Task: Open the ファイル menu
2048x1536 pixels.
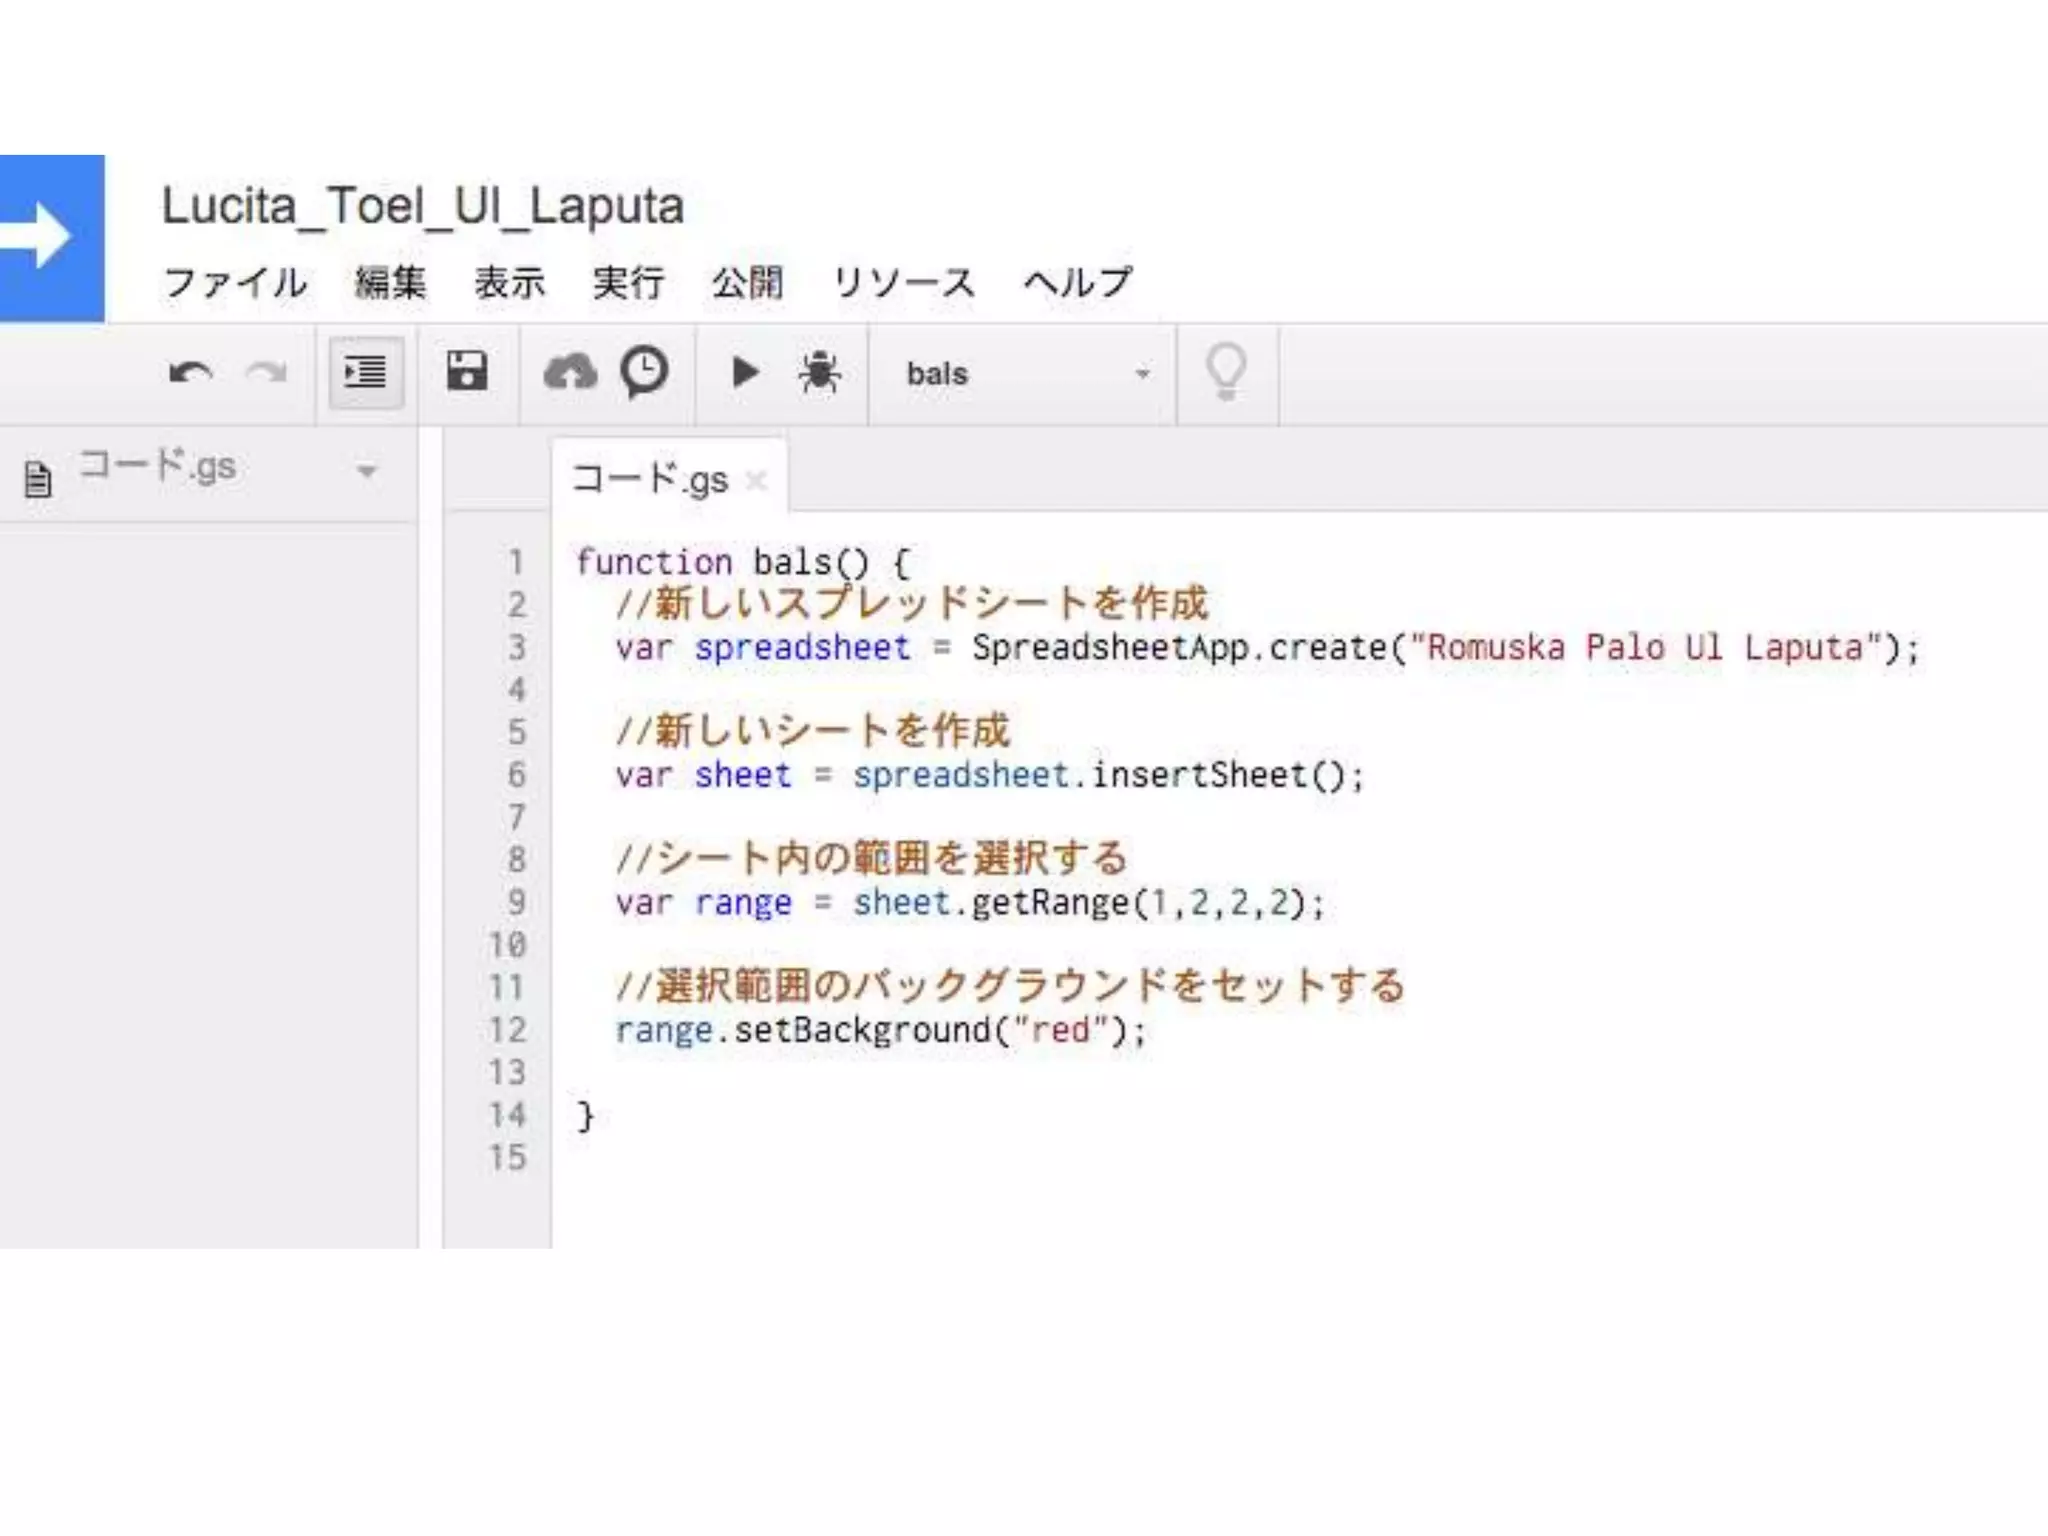Action: pyautogui.click(x=236, y=283)
